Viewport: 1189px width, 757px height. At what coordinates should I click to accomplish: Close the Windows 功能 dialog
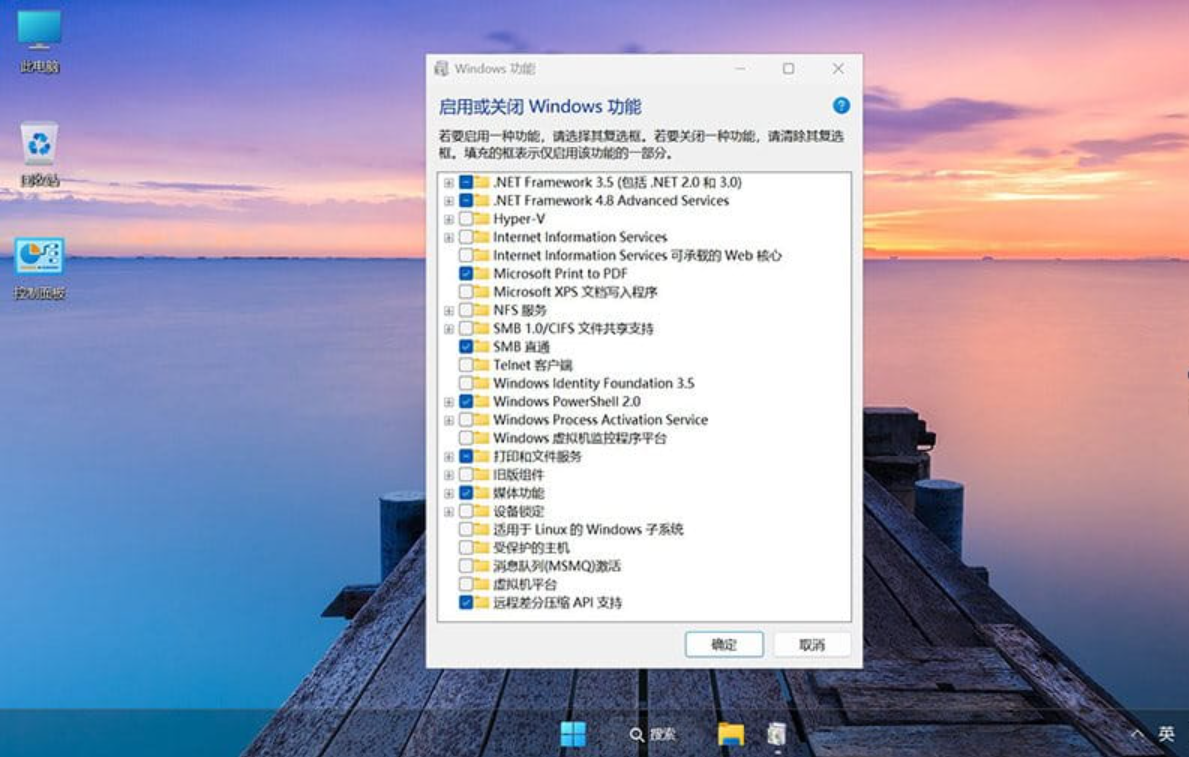(x=838, y=68)
